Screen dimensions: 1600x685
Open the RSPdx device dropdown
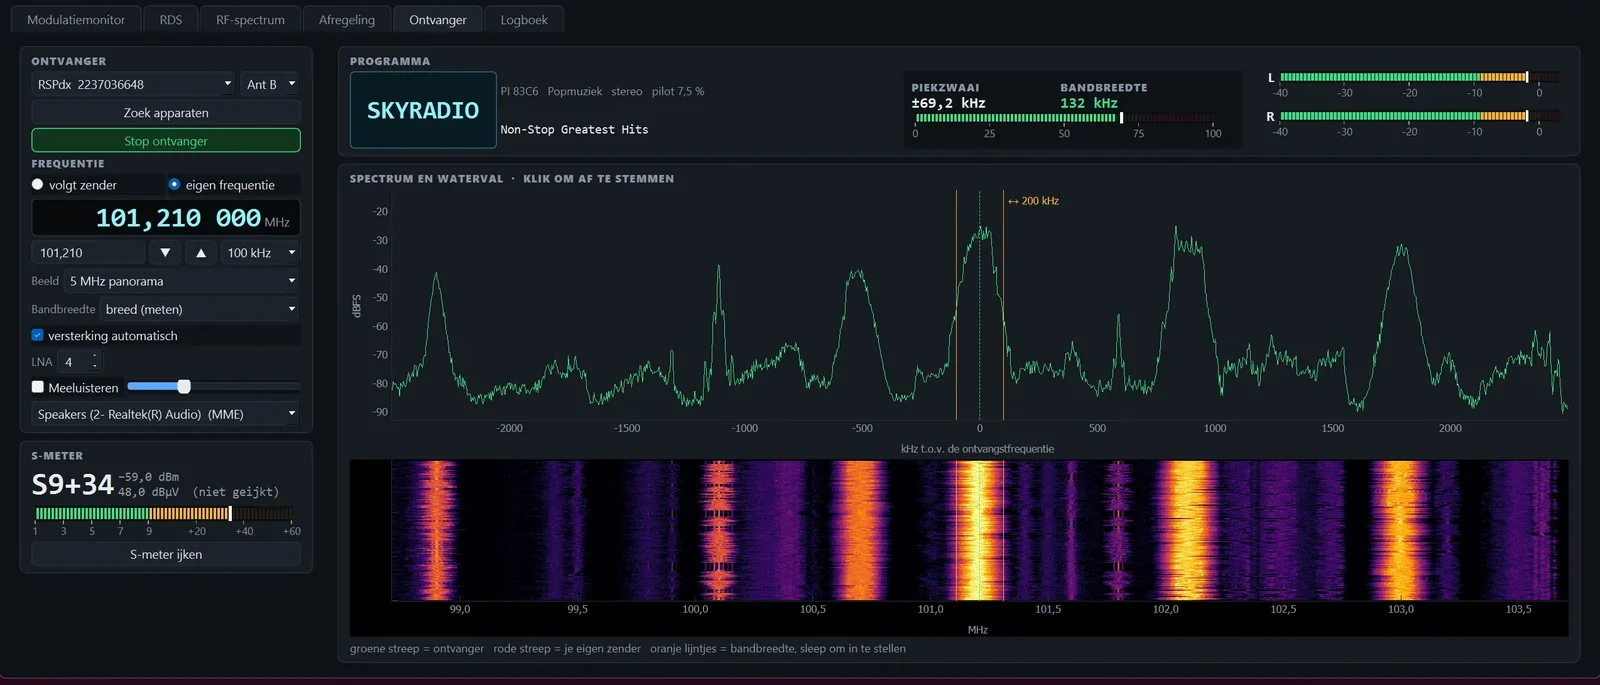pos(134,84)
